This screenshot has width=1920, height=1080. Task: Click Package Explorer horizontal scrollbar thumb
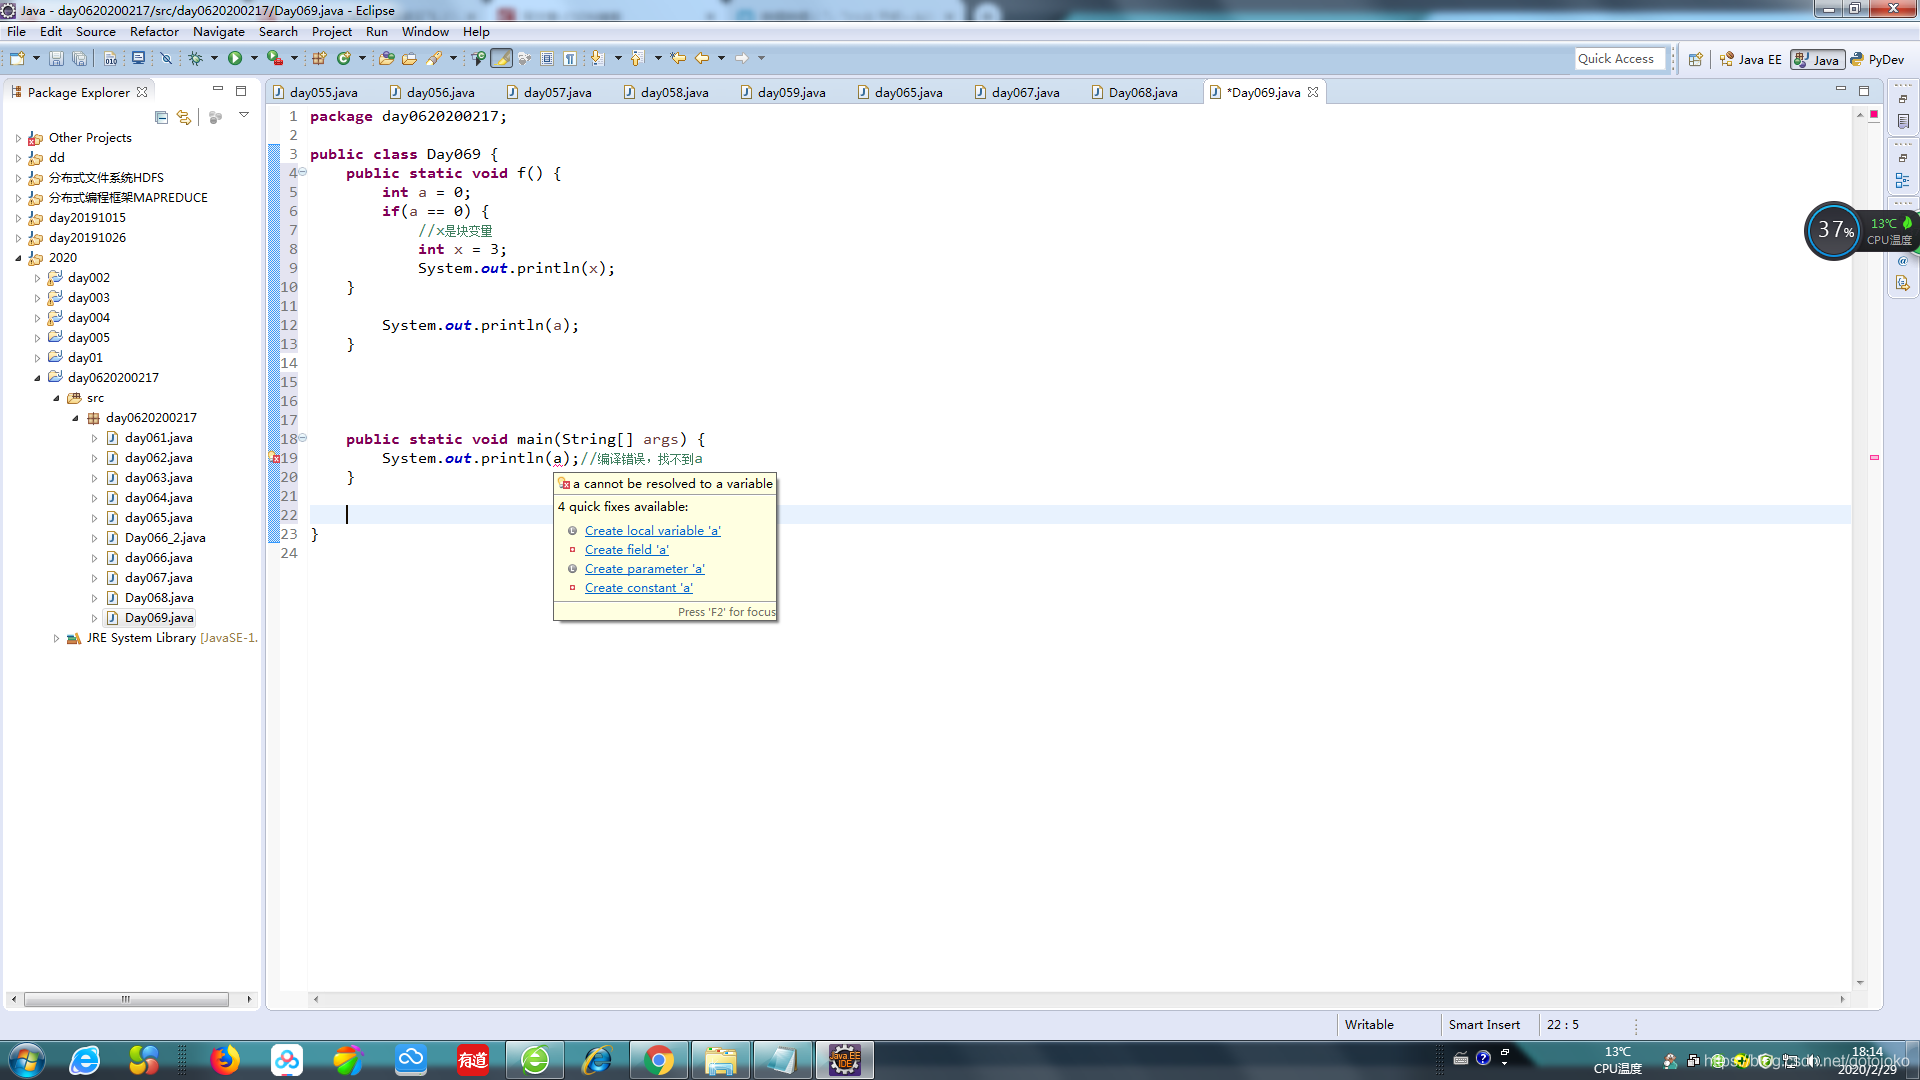coord(126,999)
